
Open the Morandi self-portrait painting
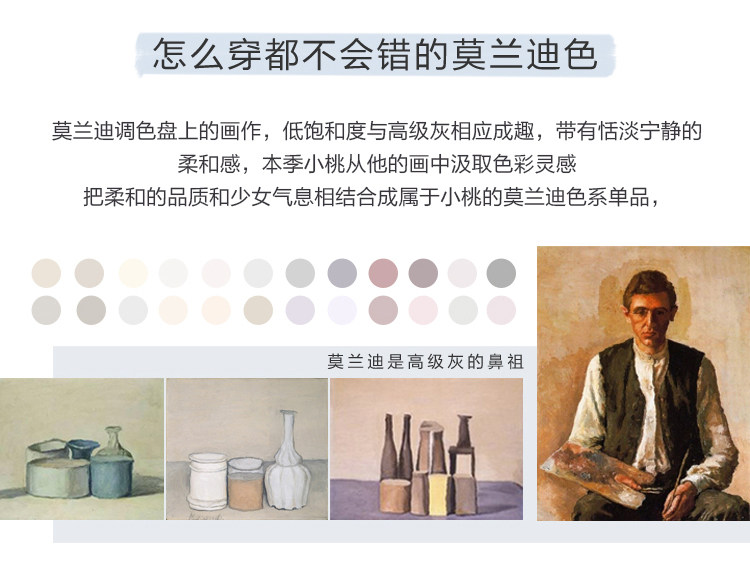point(643,384)
